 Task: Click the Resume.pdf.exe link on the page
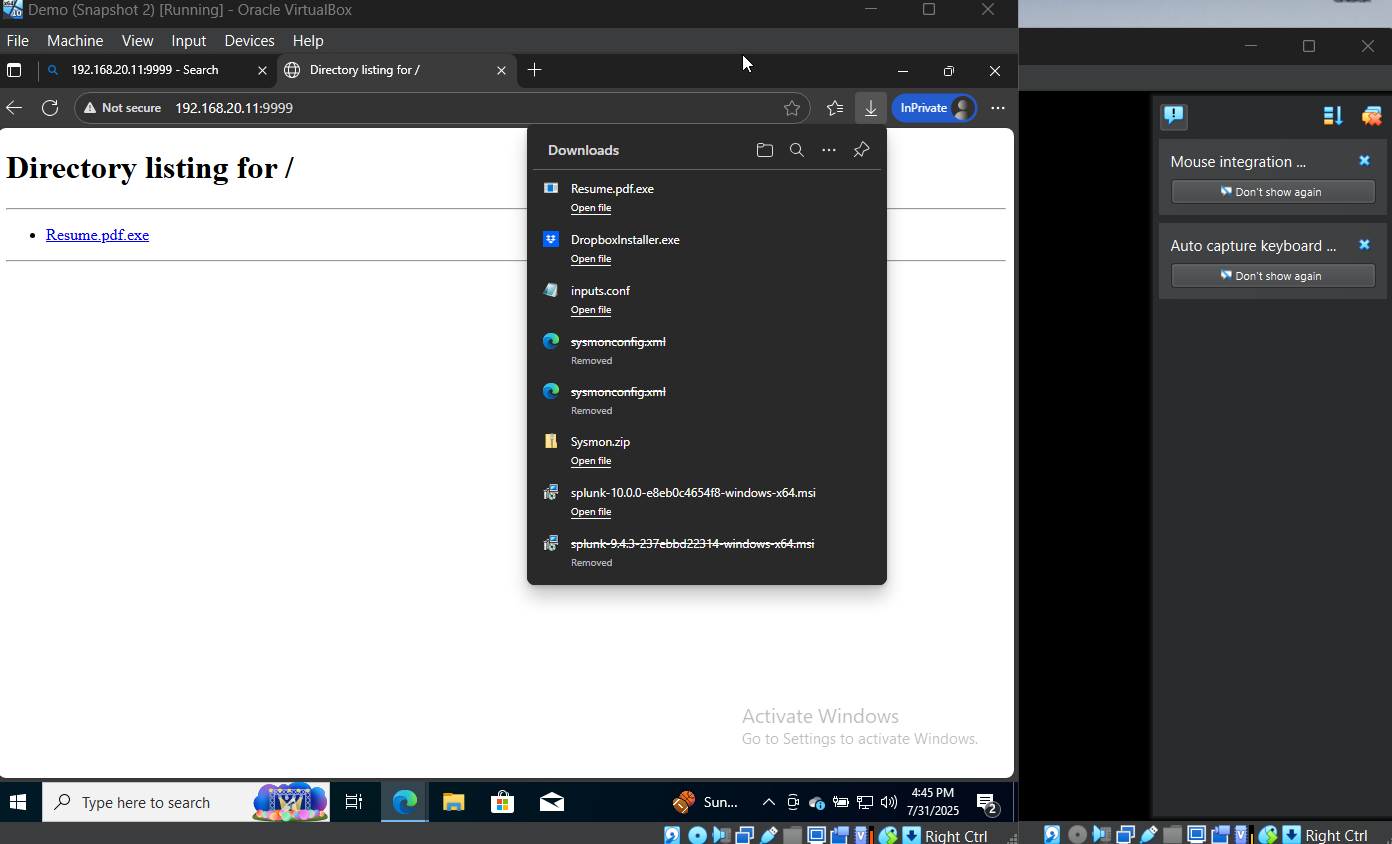click(x=97, y=234)
